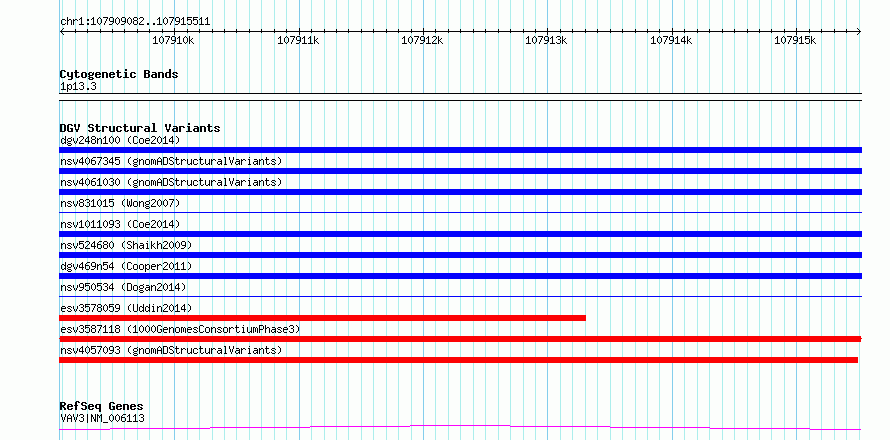
Task: Click the left arrowhead of the ruler
Action: click(62, 32)
